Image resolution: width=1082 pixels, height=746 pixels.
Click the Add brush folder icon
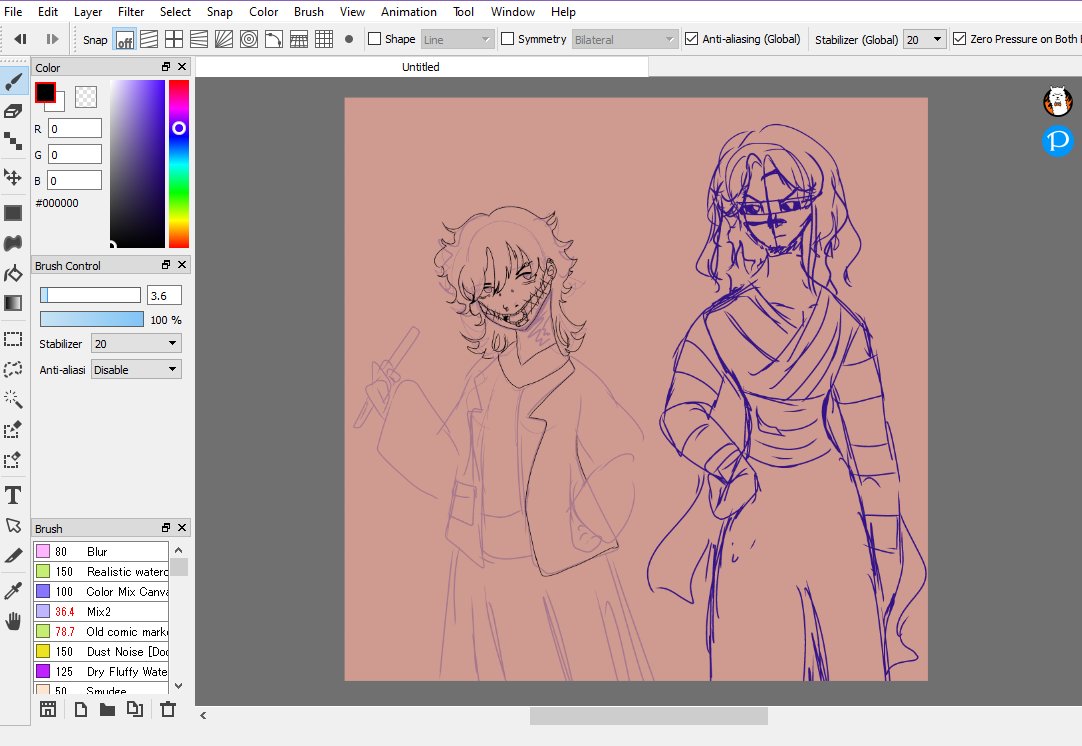[107, 709]
